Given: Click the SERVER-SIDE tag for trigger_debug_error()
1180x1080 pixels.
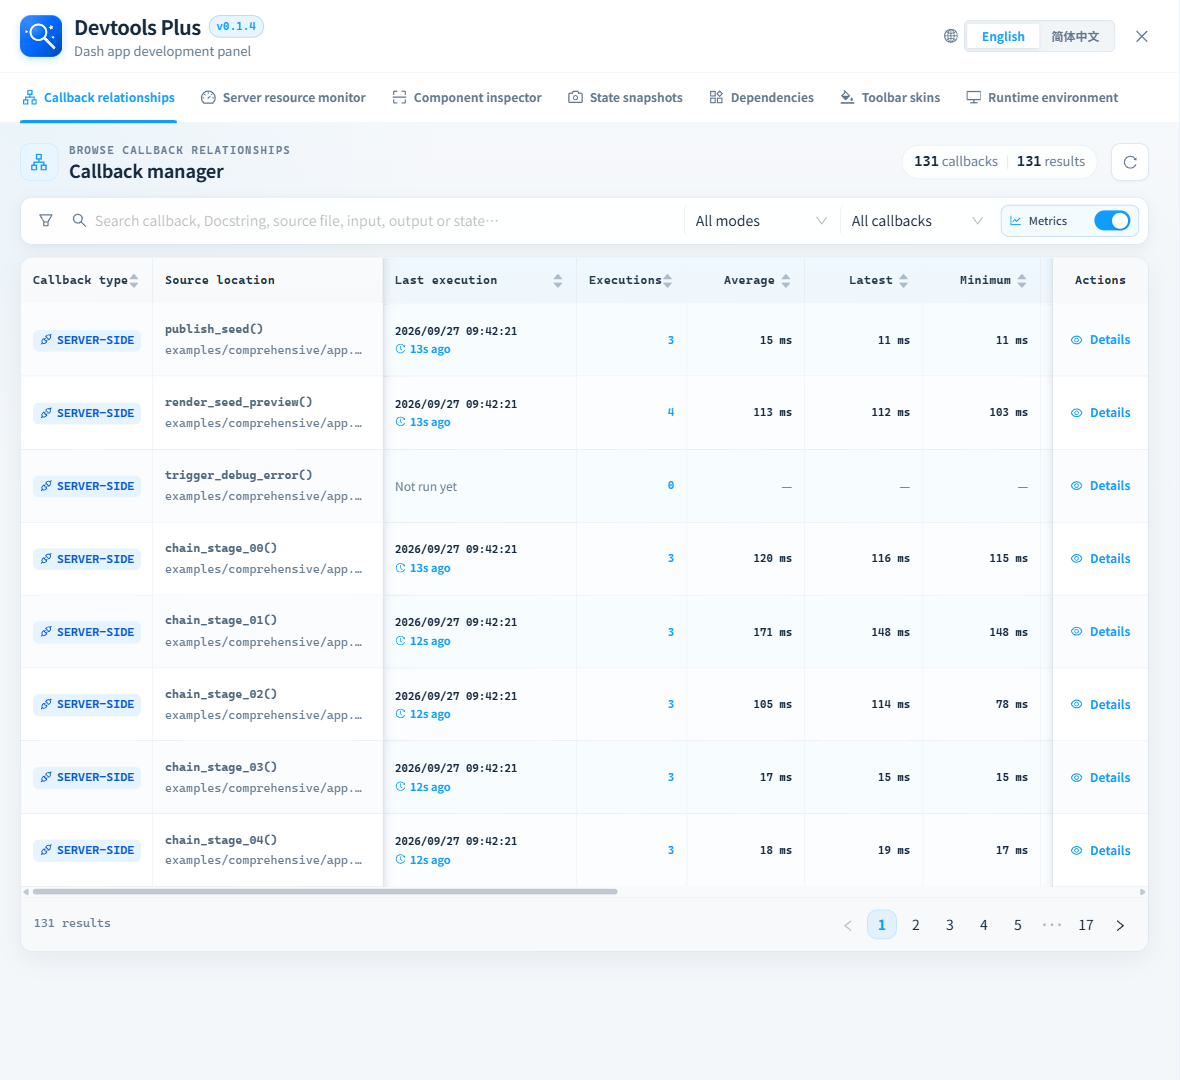Looking at the screenshot, I should coord(87,486).
